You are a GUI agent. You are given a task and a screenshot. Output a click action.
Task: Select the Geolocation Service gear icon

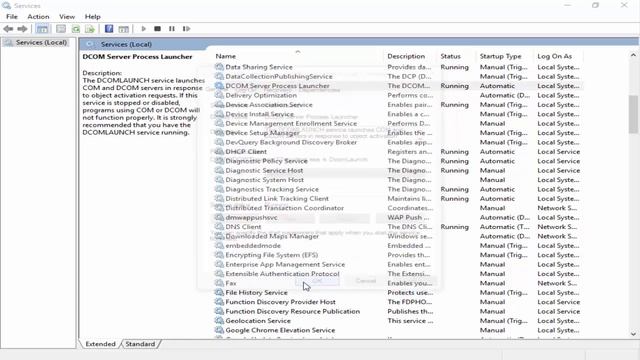click(x=219, y=321)
